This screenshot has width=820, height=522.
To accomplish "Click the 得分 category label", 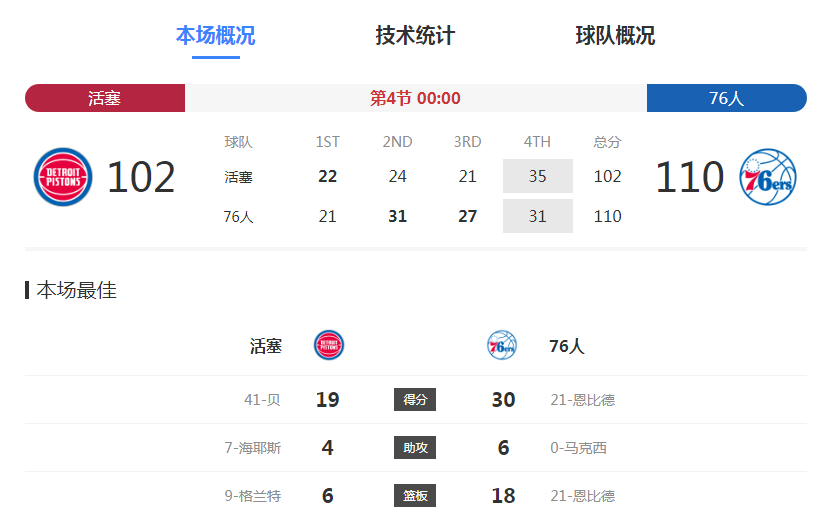I will (x=415, y=400).
